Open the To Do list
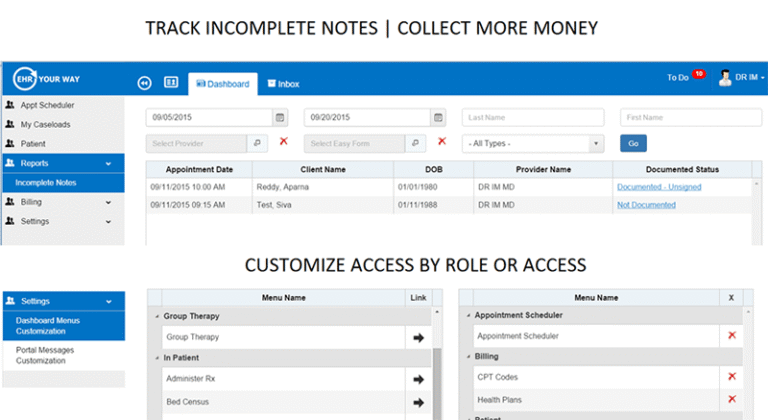This screenshot has height=420, width=768. pyautogui.click(x=677, y=77)
